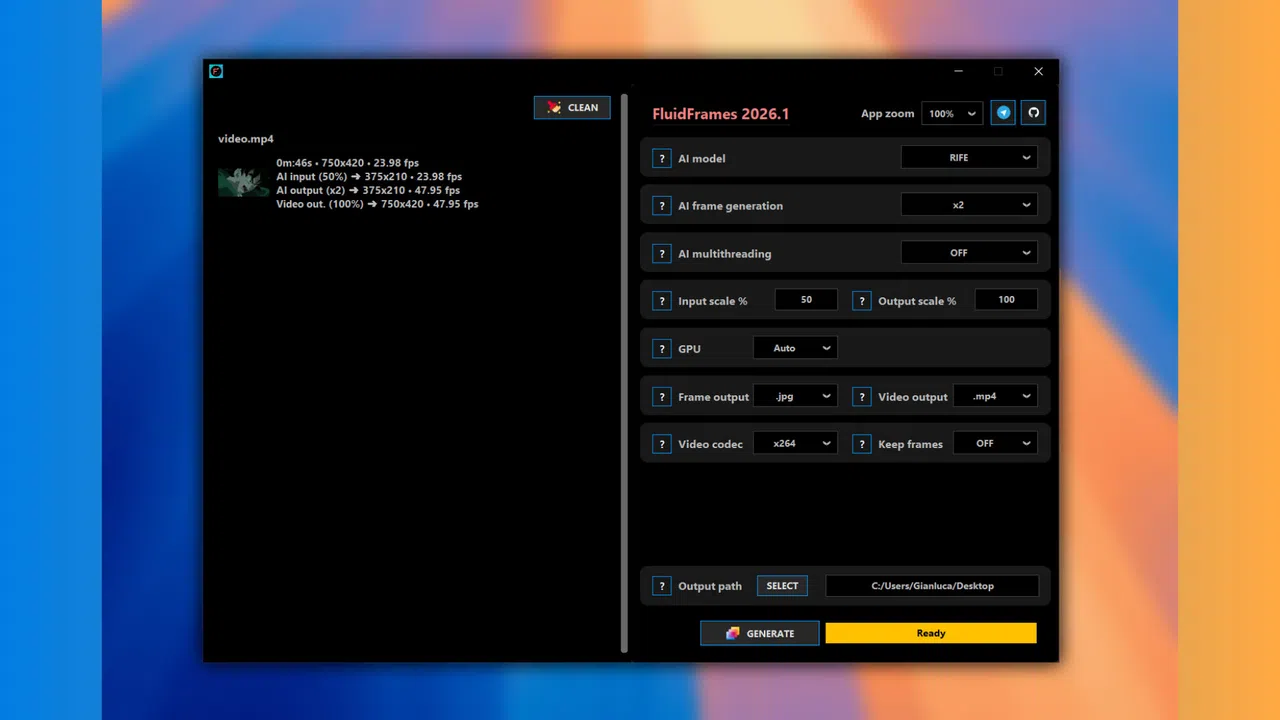The height and width of the screenshot is (720, 1280).
Task: Click the GENERATE button
Action: pos(760,633)
